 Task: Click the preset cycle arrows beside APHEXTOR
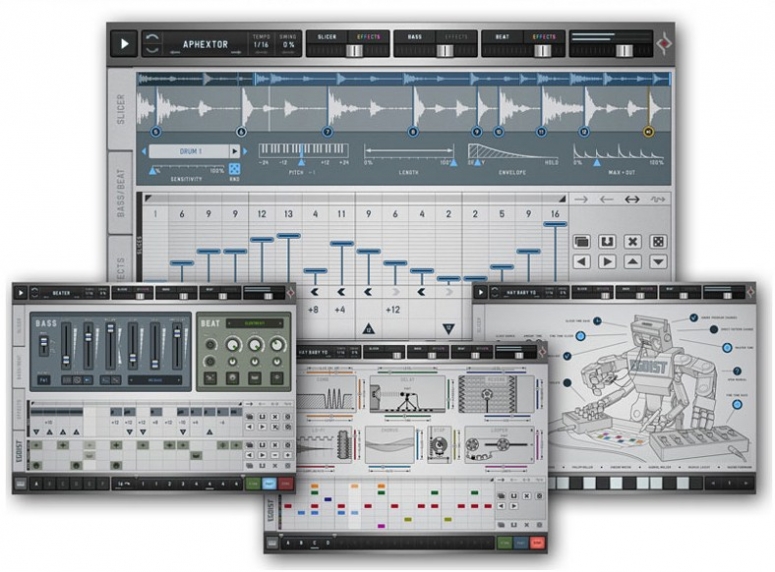[152, 44]
